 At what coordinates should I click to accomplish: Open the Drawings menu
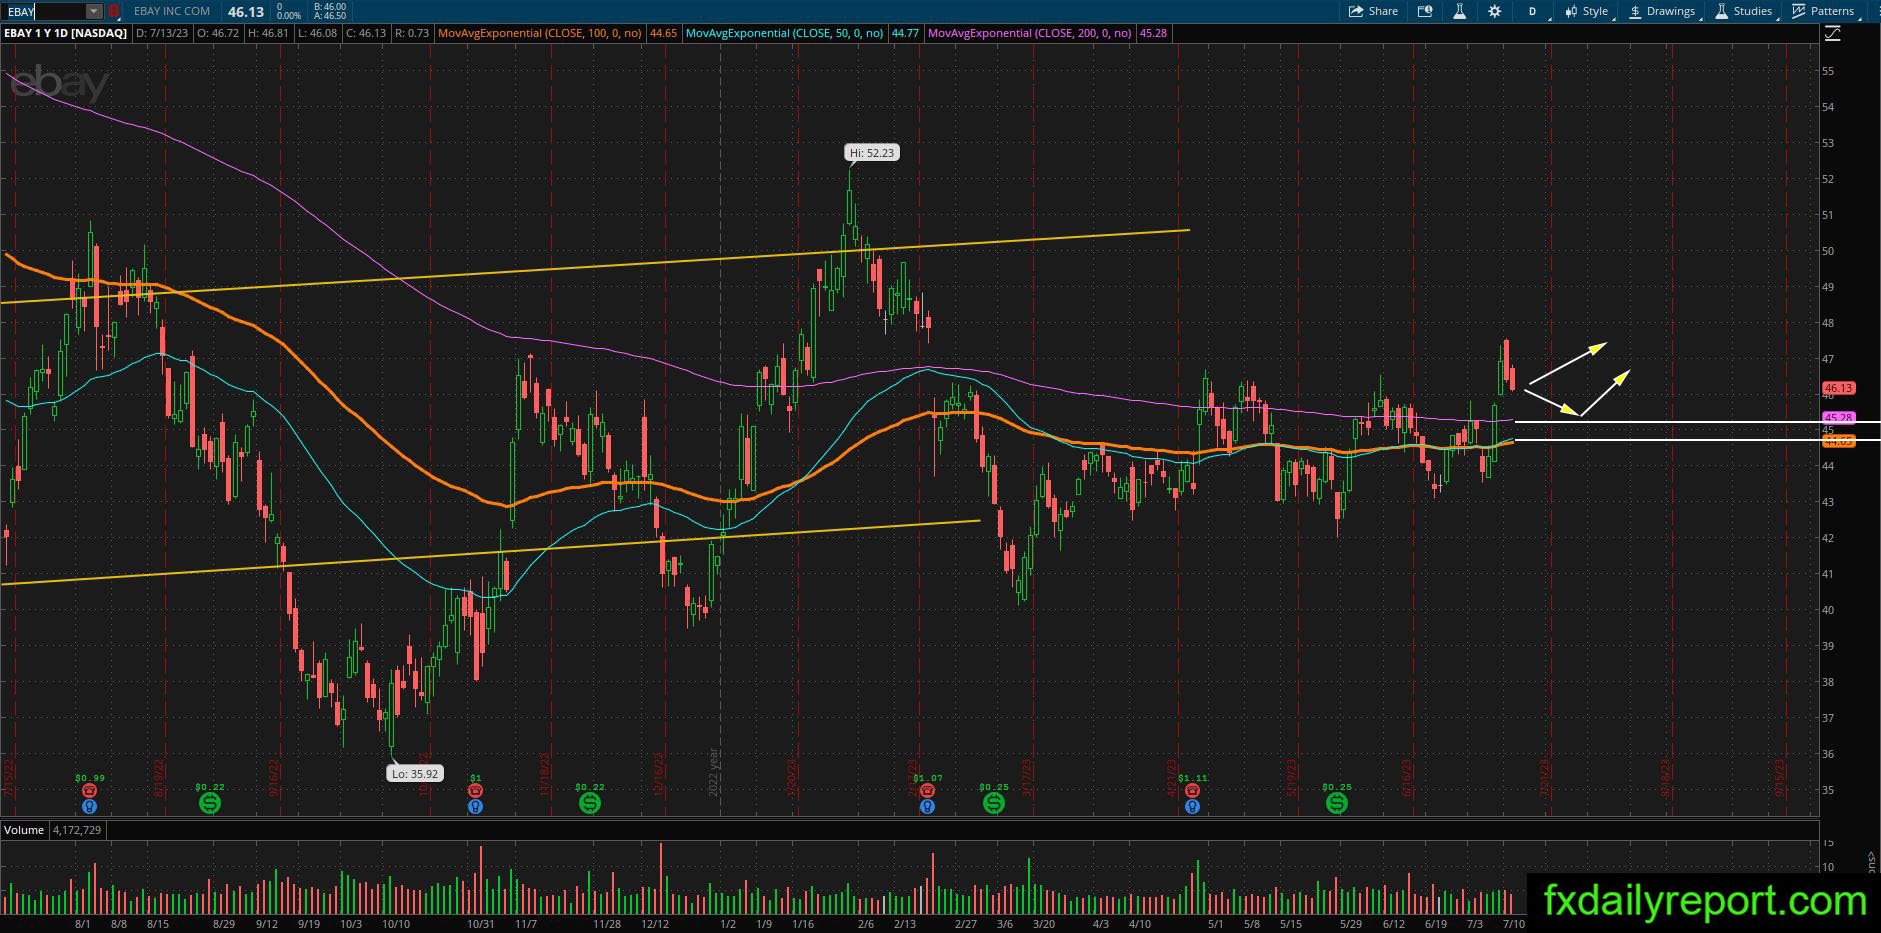pos(1662,11)
